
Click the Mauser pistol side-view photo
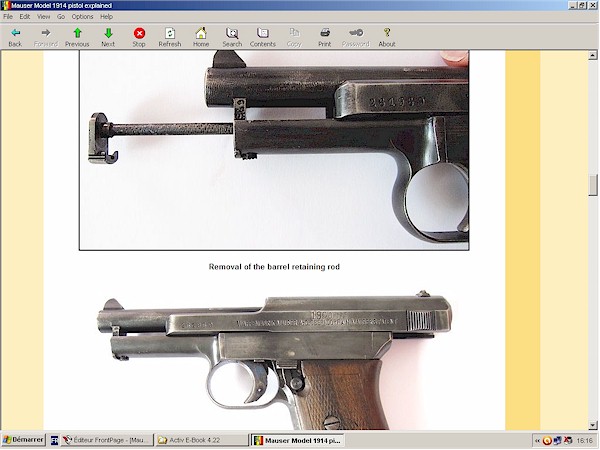[274, 360]
